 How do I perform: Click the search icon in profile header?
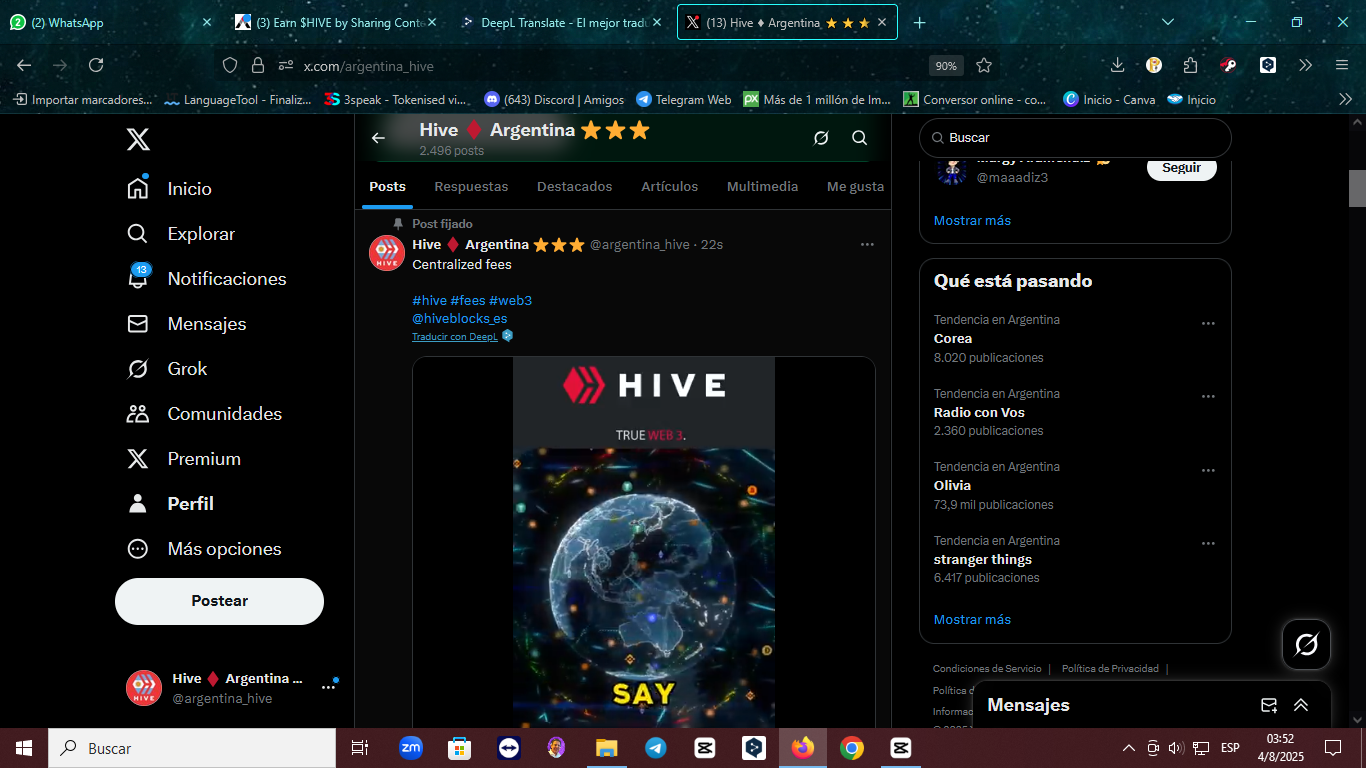pos(859,138)
